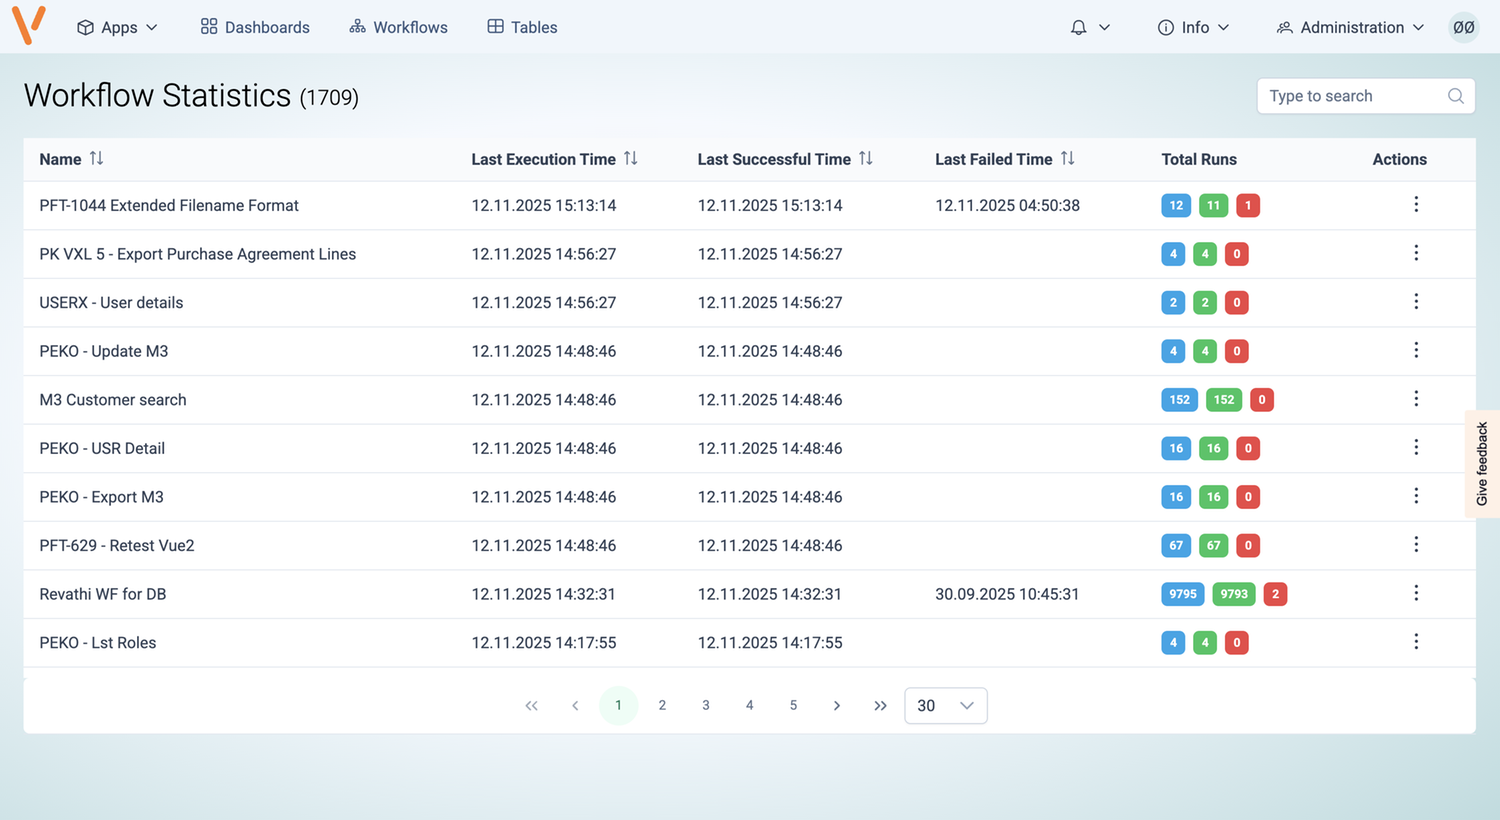The width and height of the screenshot is (1500, 820).
Task: Go to Dashboards
Action: click(255, 27)
